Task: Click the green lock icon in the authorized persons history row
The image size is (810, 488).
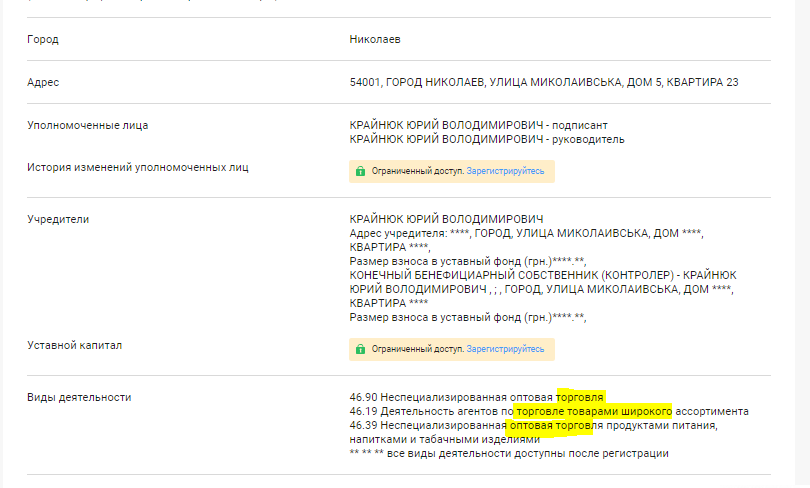Action: coord(360,171)
